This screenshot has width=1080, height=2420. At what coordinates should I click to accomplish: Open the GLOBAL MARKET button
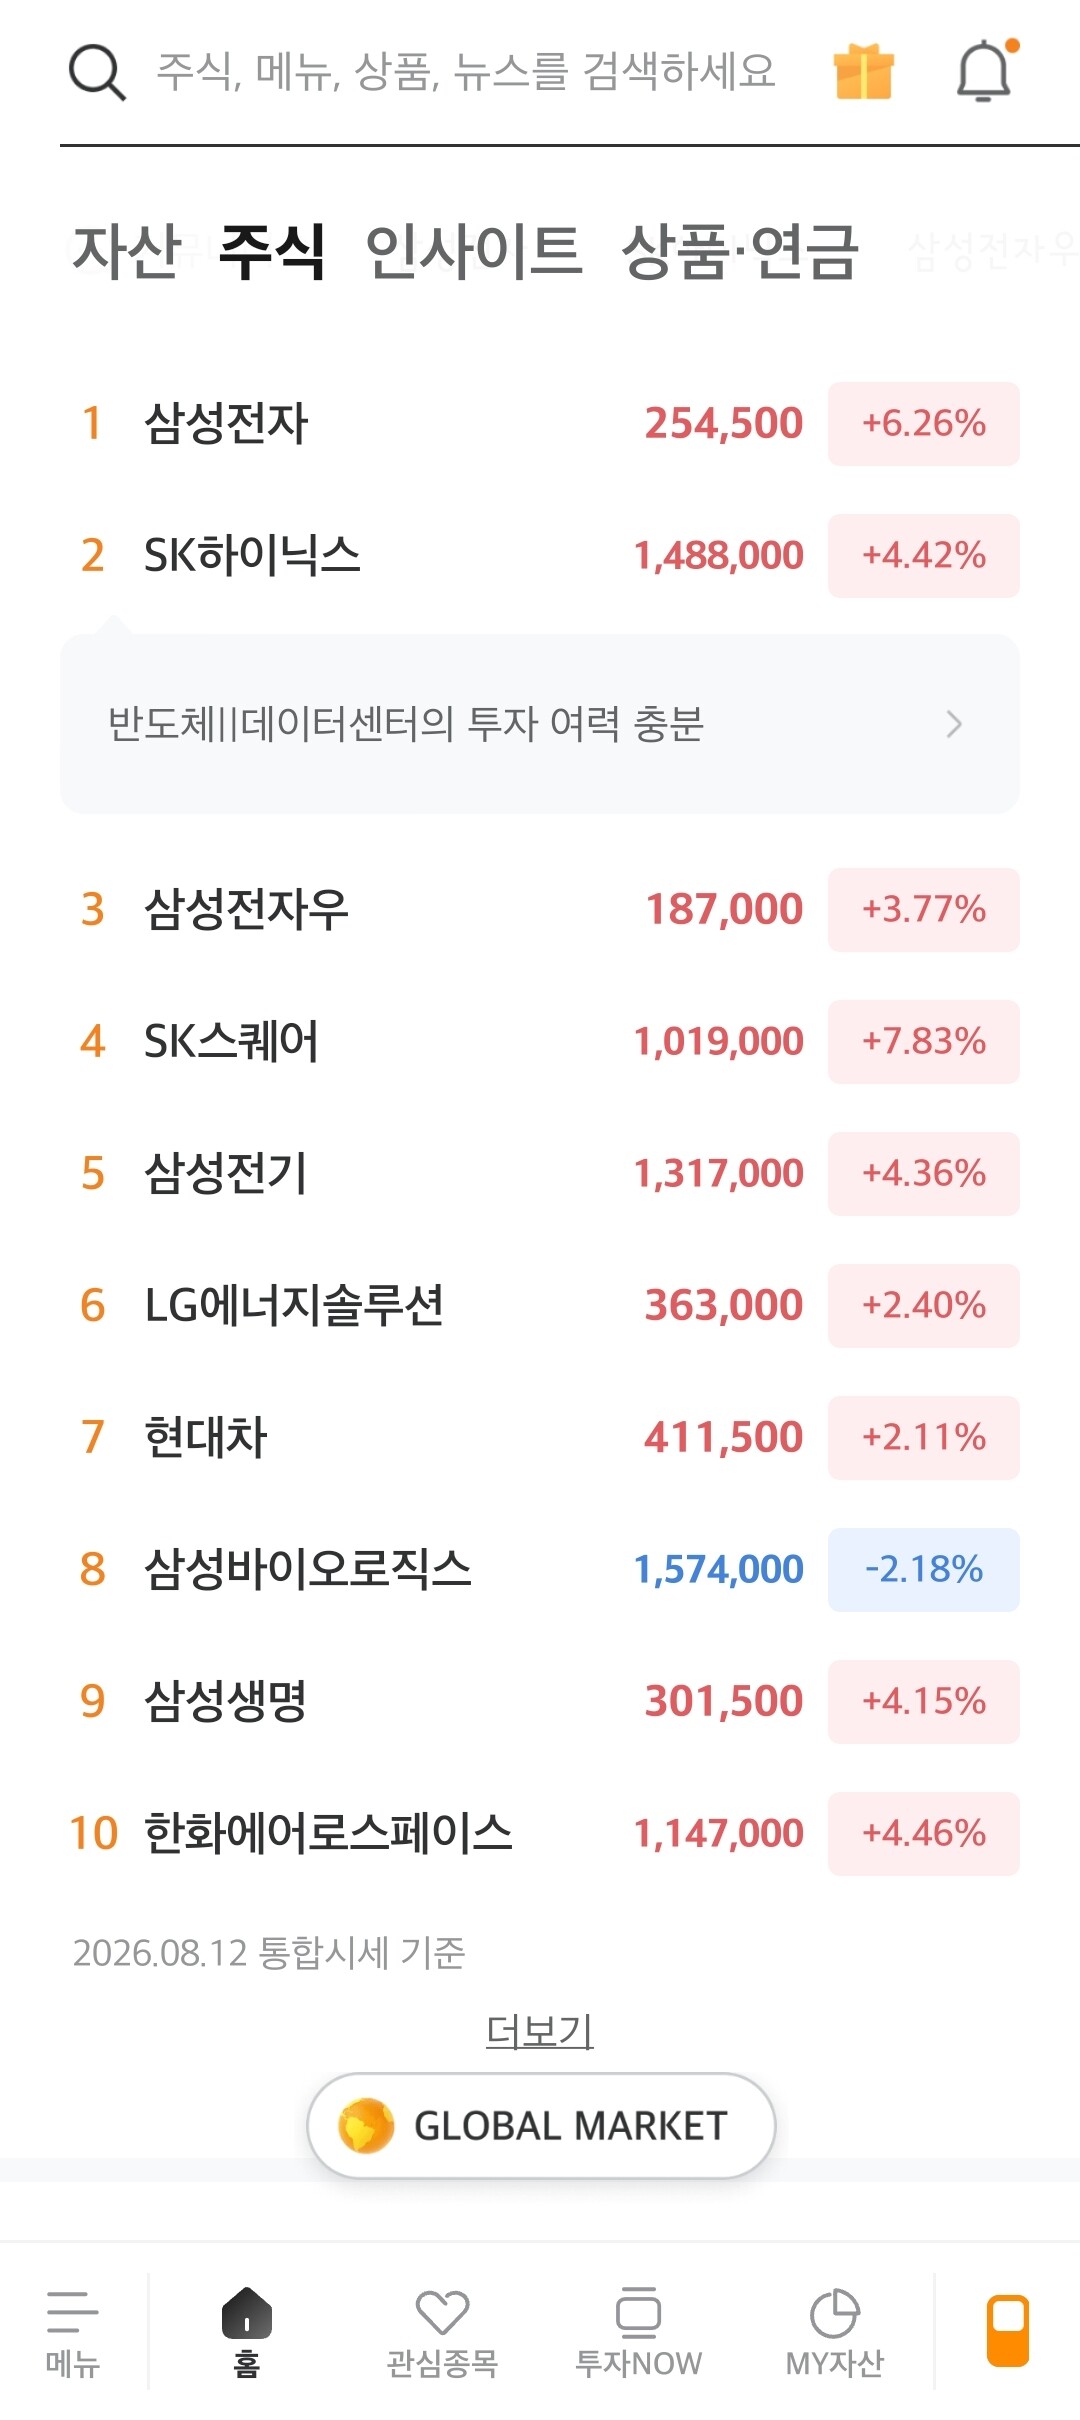pyautogui.click(x=541, y=2125)
